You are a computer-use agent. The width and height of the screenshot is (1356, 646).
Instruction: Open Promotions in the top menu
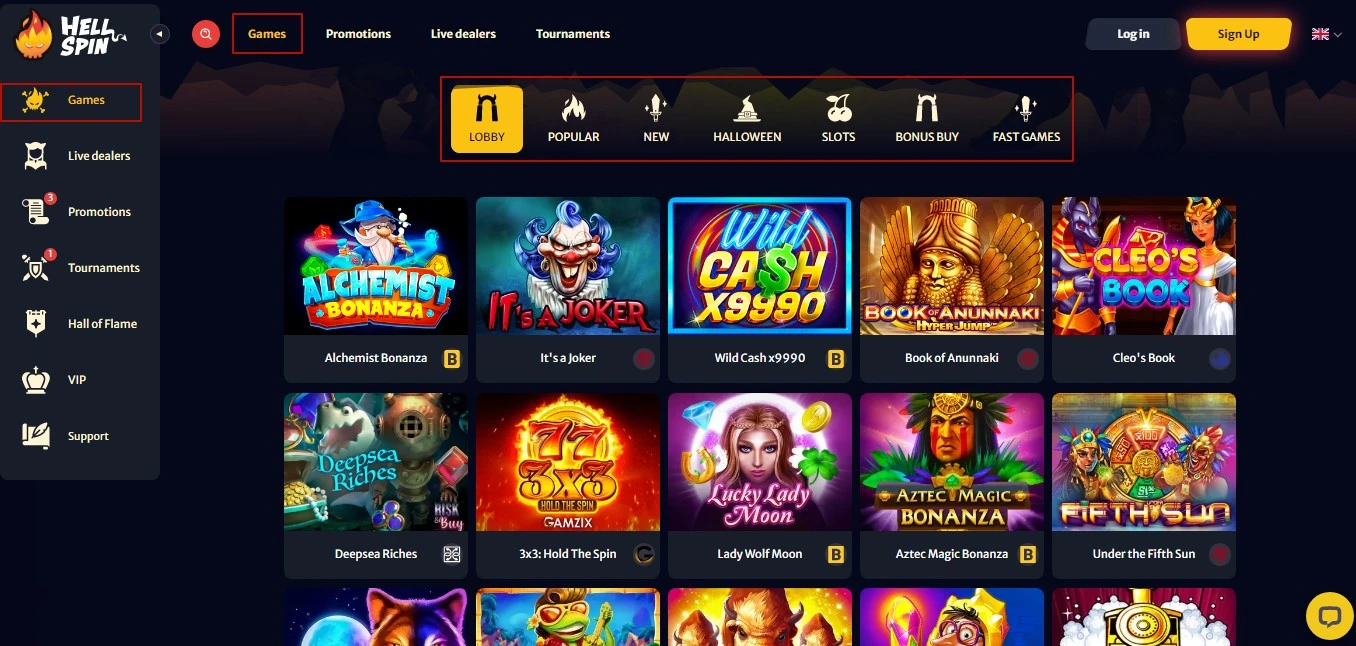point(358,34)
